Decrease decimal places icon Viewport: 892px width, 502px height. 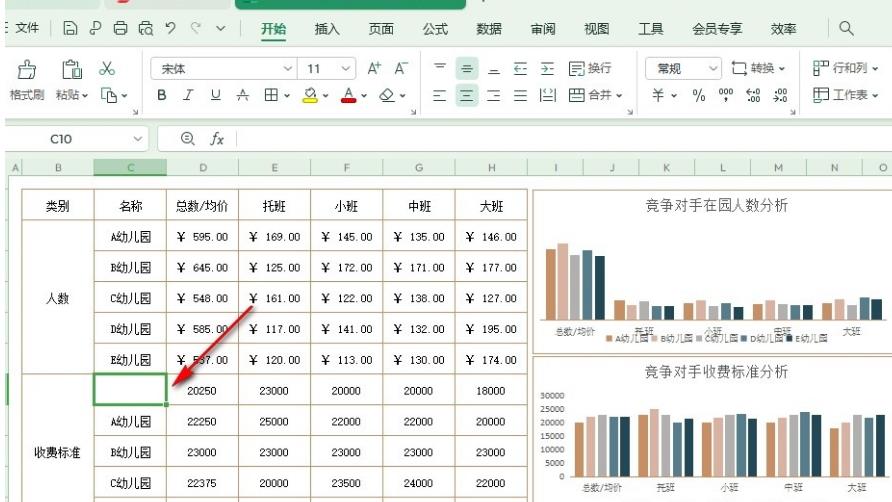click(780, 95)
